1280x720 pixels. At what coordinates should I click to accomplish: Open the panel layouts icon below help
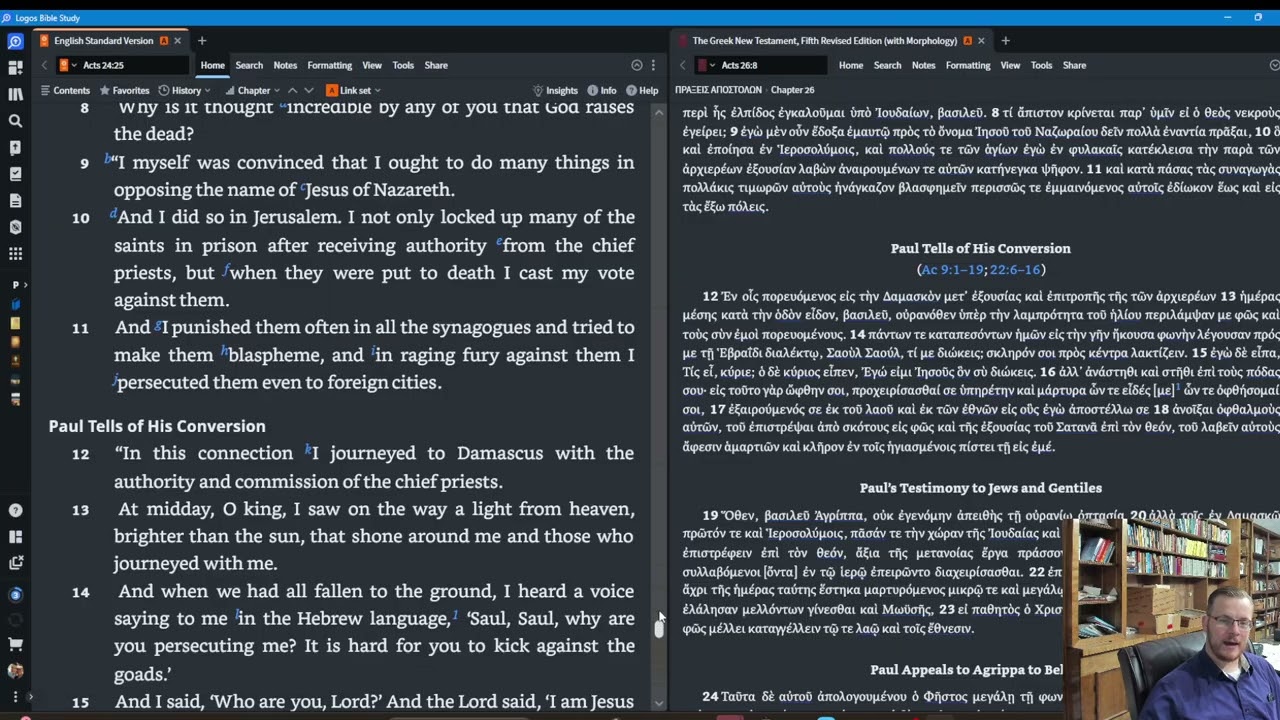coord(15,536)
